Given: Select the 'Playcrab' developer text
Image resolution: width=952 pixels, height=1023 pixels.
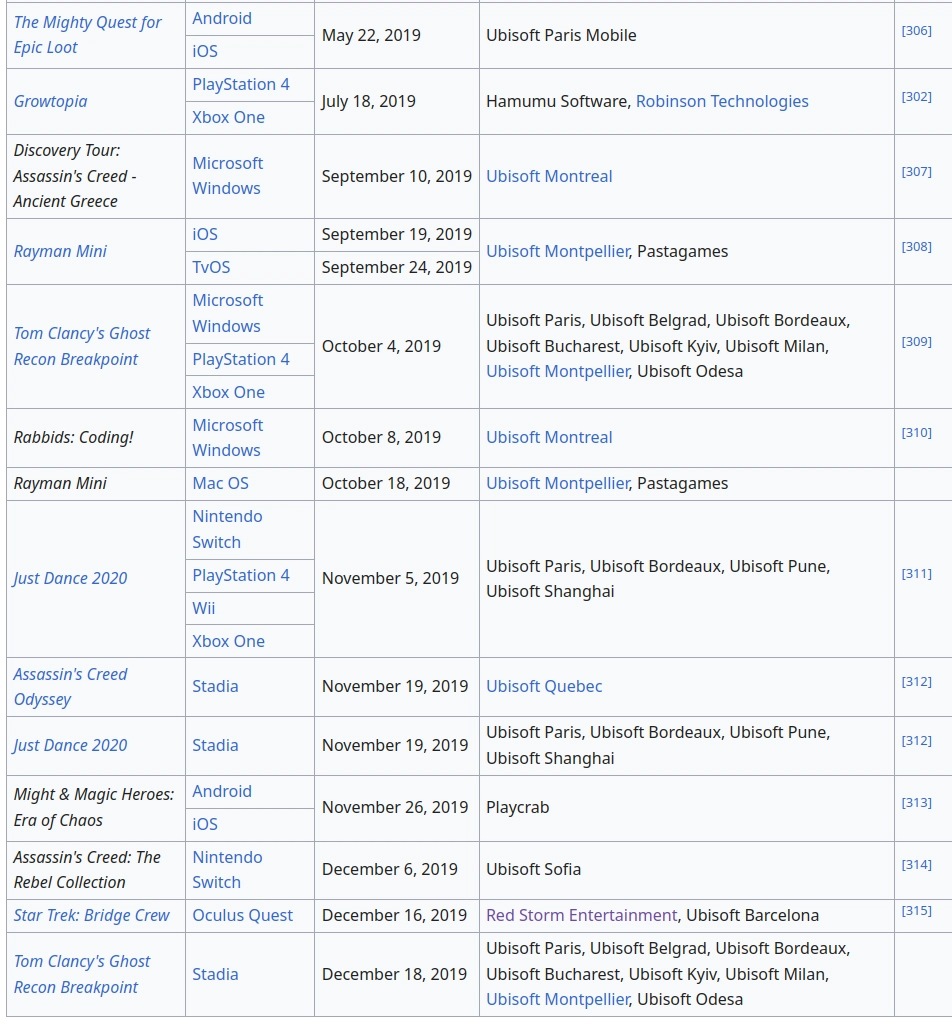Looking at the screenshot, I should (x=517, y=808).
